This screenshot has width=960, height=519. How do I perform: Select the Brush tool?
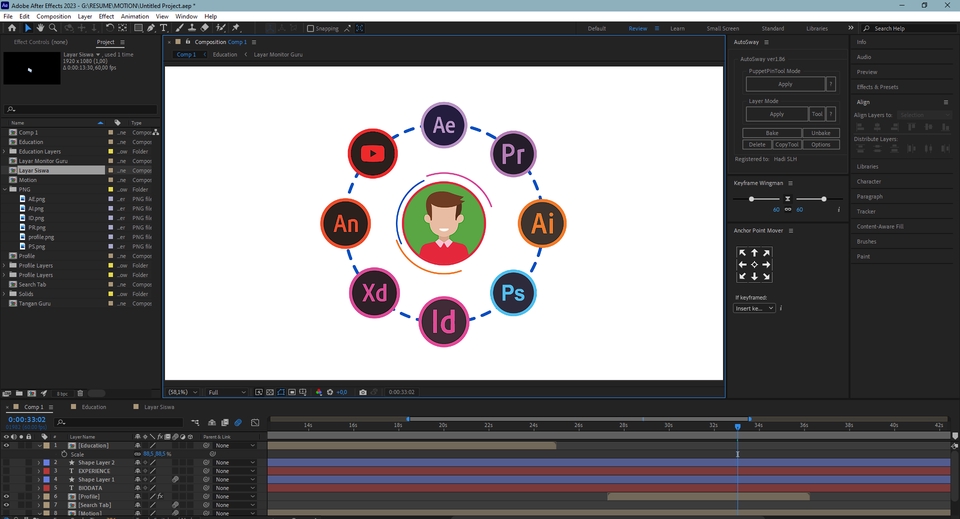coord(179,28)
